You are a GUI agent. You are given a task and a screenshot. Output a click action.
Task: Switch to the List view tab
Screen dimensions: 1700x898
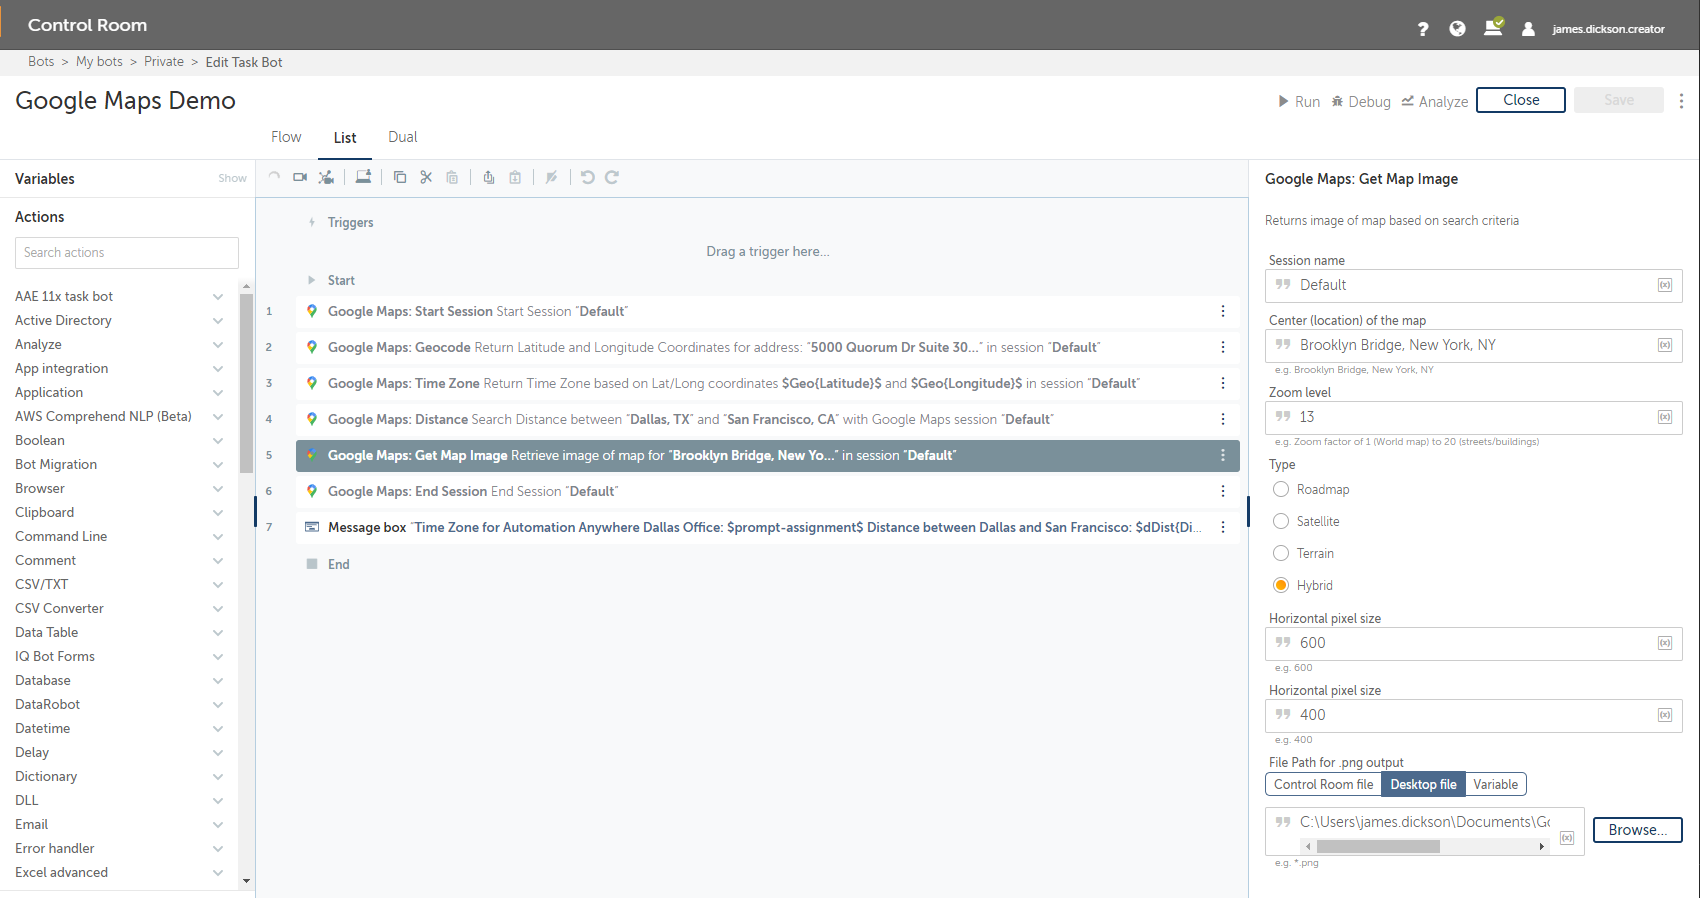pos(345,138)
